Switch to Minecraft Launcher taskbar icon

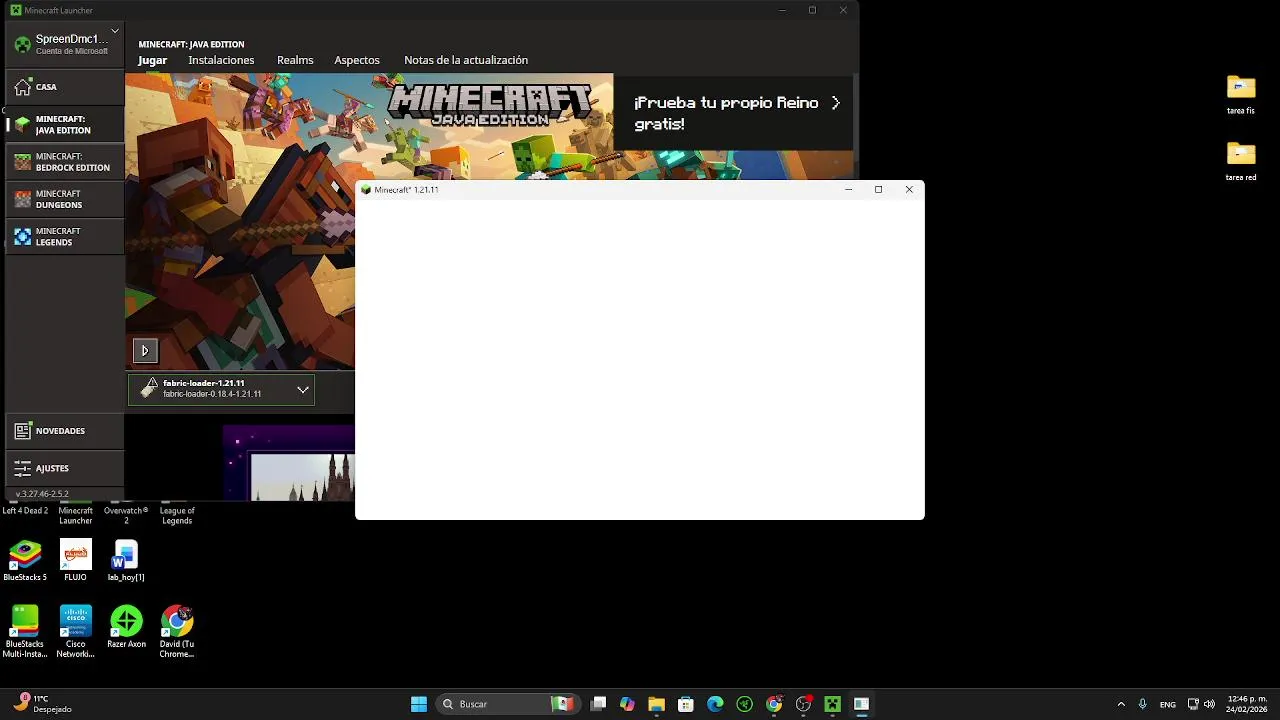click(x=832, y=704)
